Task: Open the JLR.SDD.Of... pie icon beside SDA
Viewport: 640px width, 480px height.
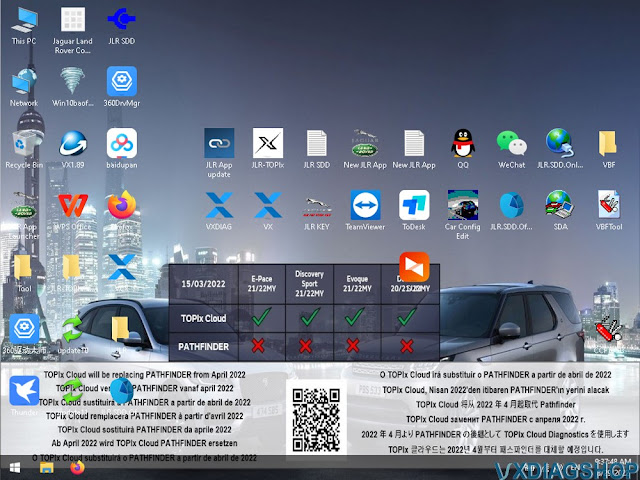Action: pyautogui.click(x=511, y=211)
